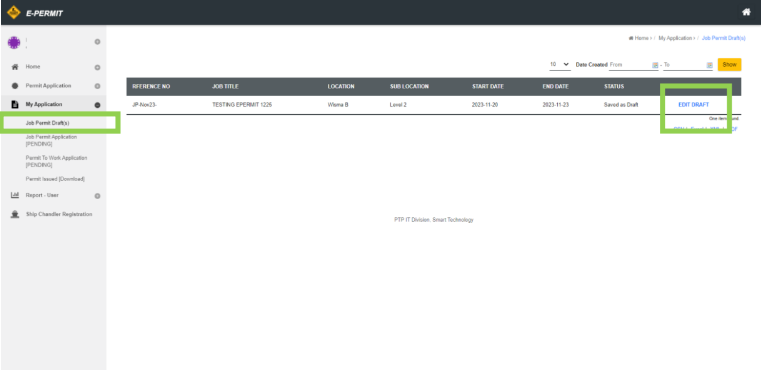This screenshot has height=370, width=761.
Task: Click the purple user avatar icon
Action: click(14, 42)
